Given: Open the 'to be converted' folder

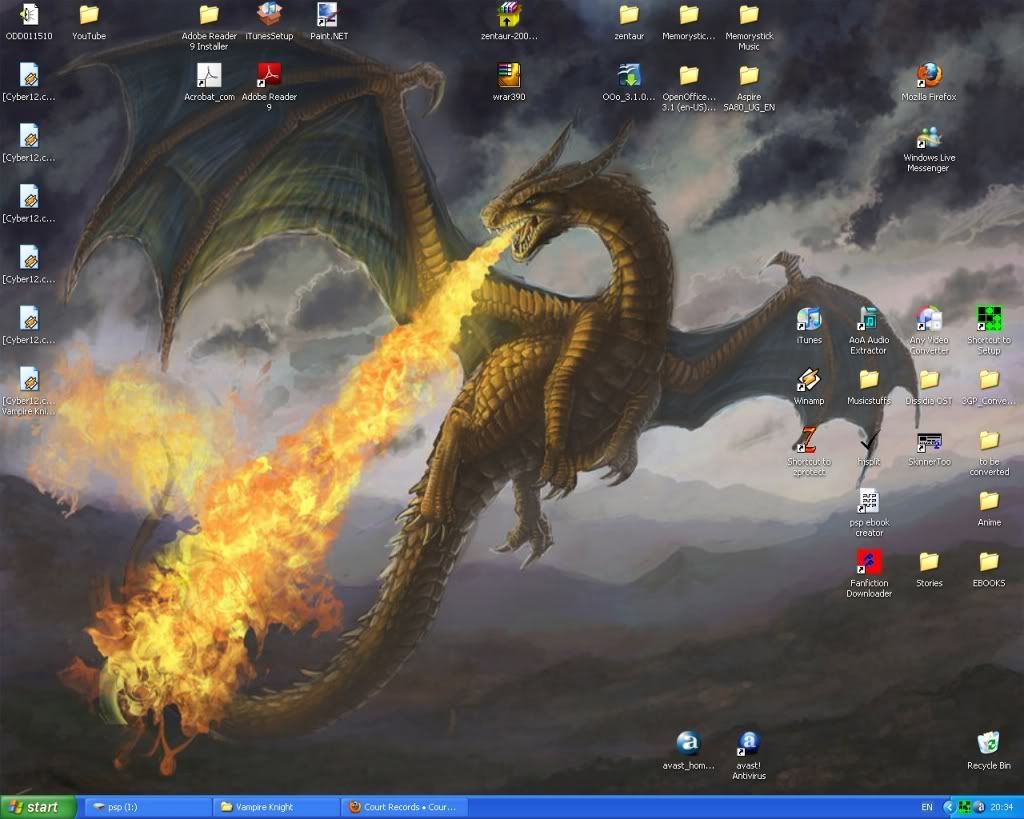Looking at the screenshot, I should coord(989,440).
